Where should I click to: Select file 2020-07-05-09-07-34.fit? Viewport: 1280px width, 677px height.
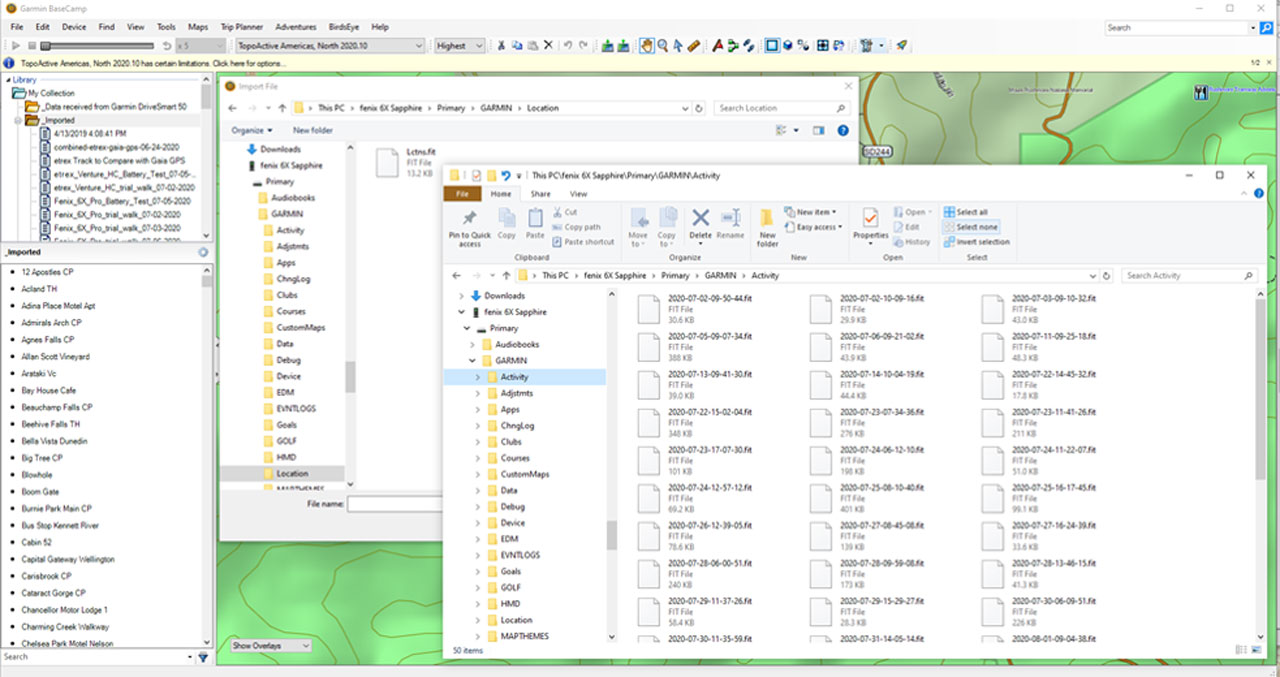click(x=697, y=346)
